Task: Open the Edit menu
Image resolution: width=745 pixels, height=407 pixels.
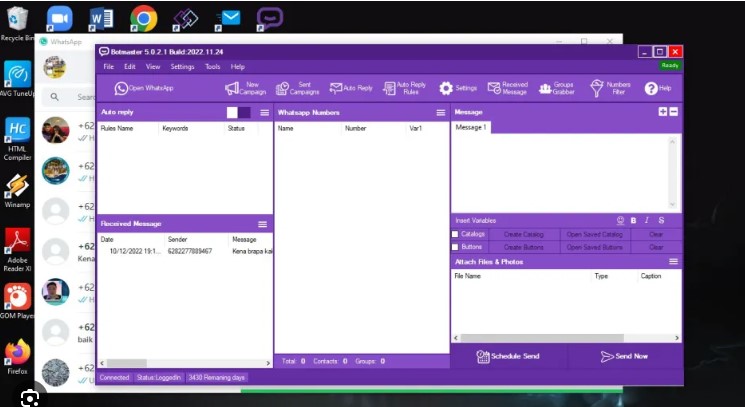Action: [130, 67]
